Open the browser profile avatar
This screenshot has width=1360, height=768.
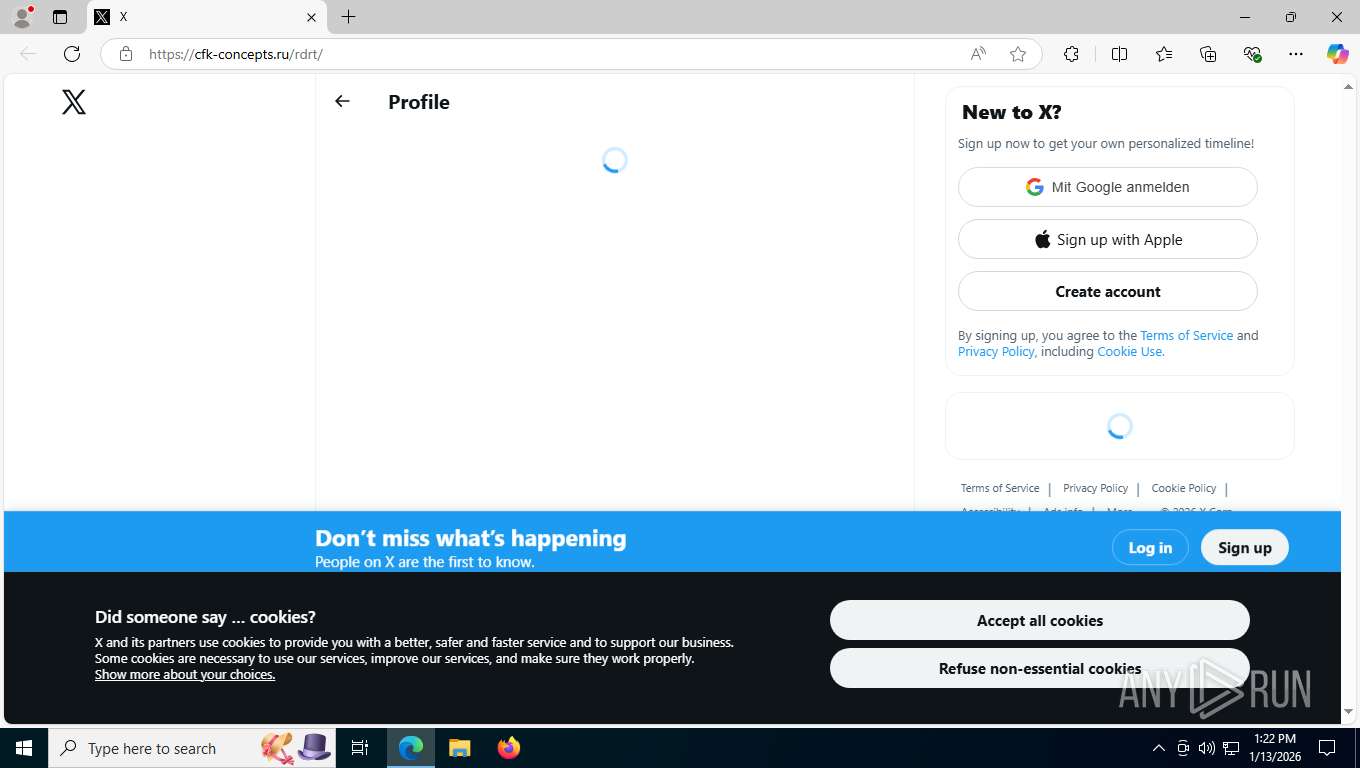click(22, 17)
